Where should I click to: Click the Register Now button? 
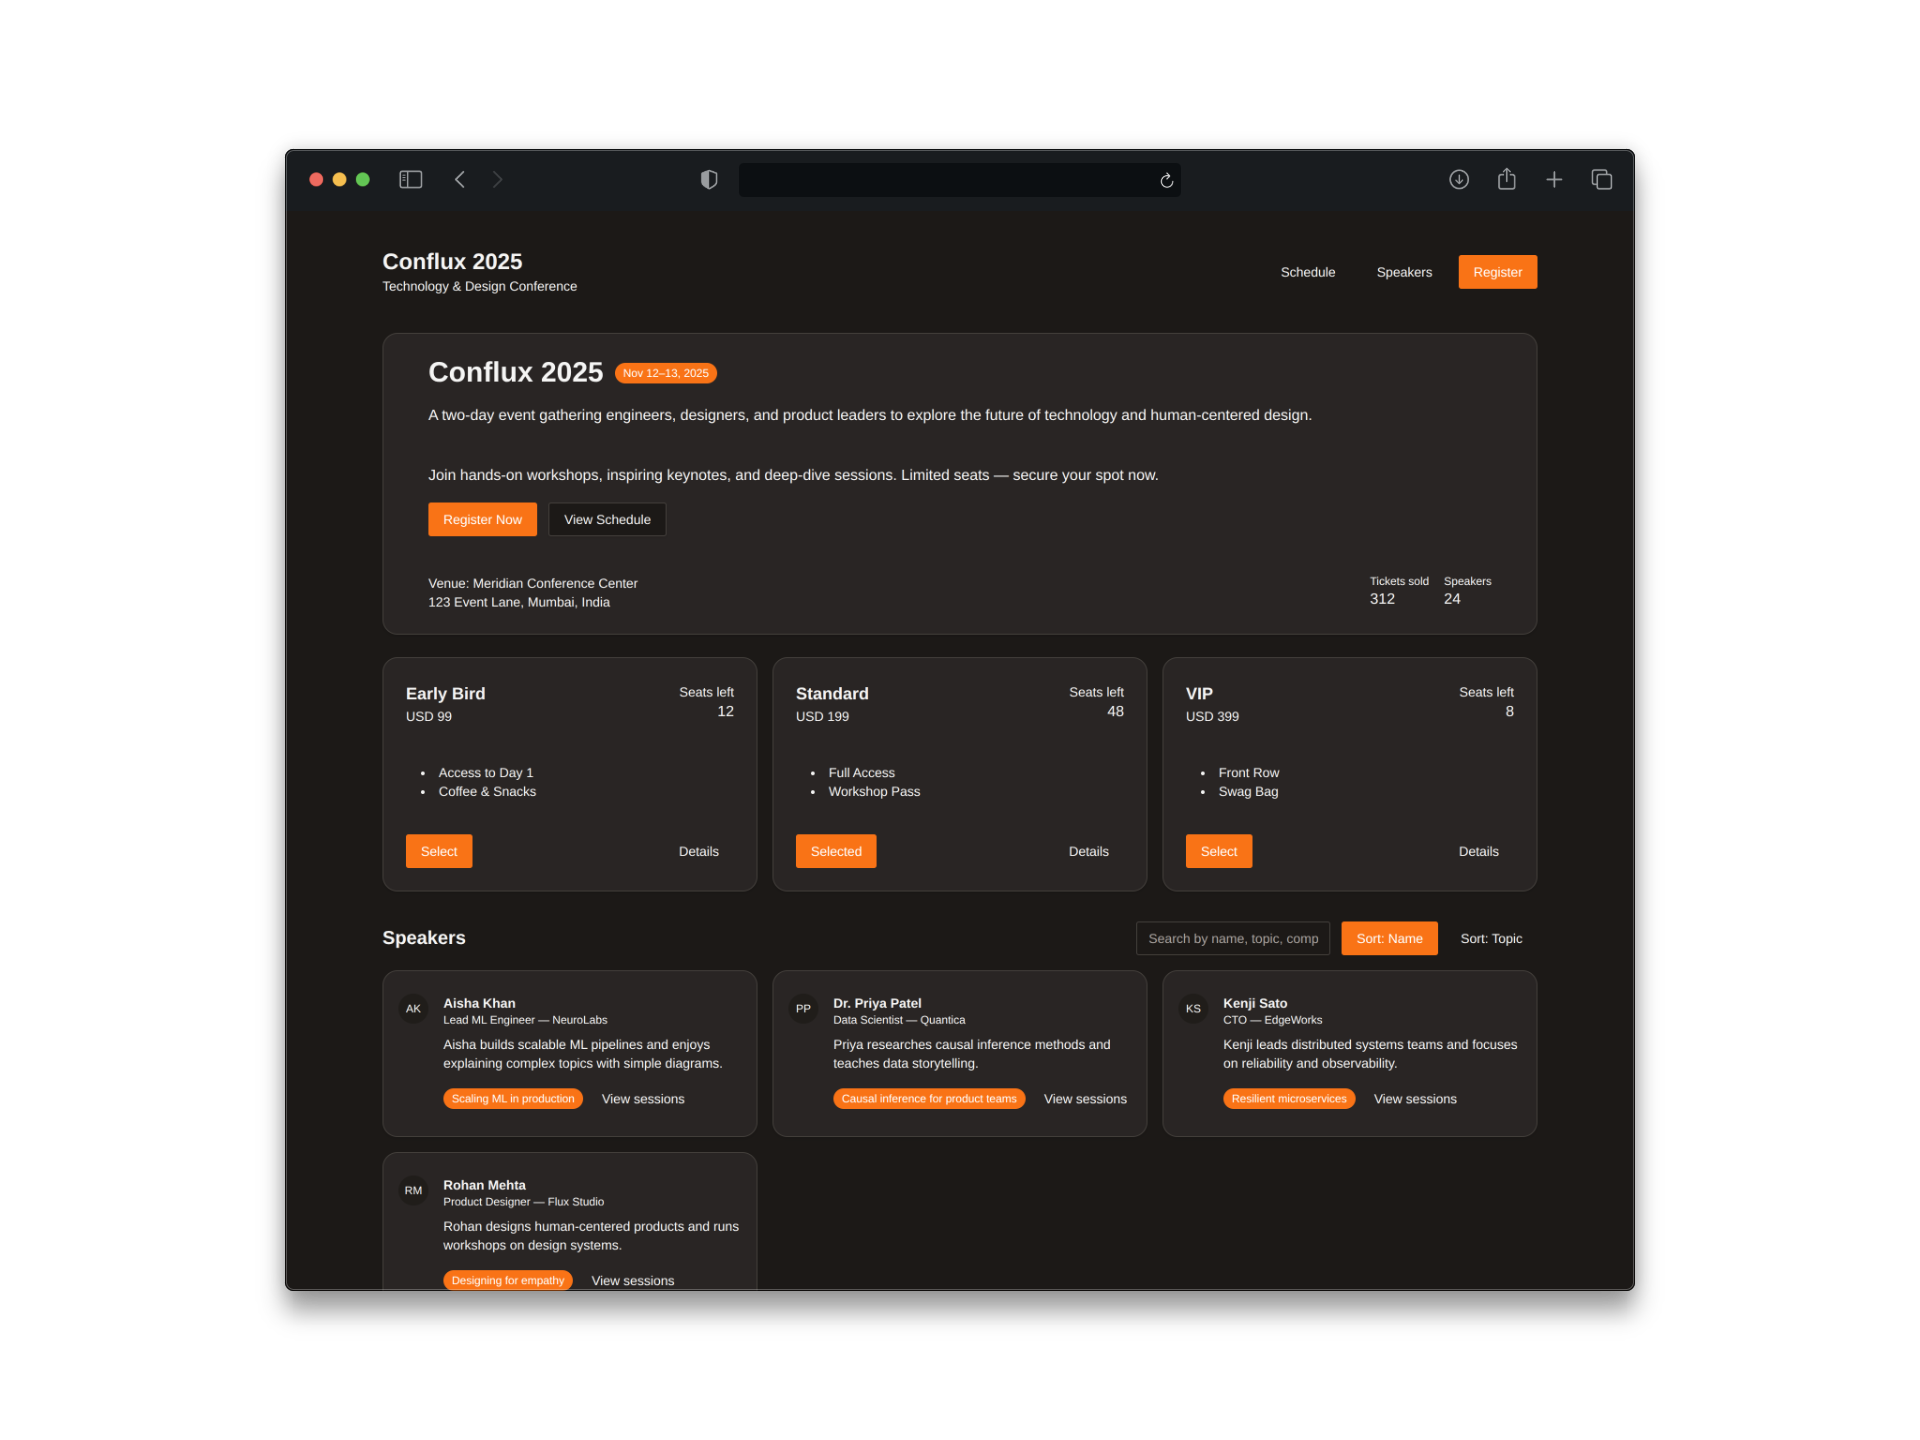pos(482,519)
